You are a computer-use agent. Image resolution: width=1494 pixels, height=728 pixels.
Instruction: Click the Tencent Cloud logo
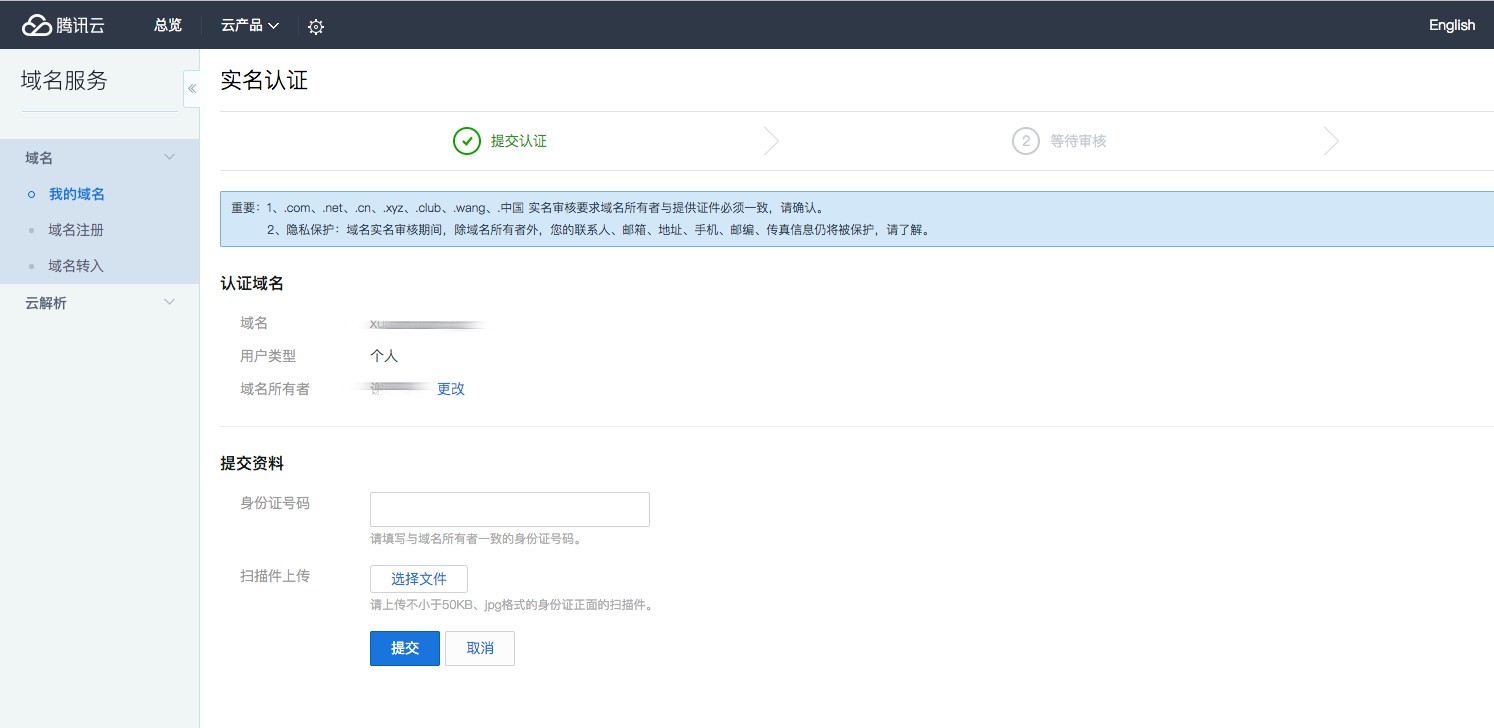pos(63,25)
